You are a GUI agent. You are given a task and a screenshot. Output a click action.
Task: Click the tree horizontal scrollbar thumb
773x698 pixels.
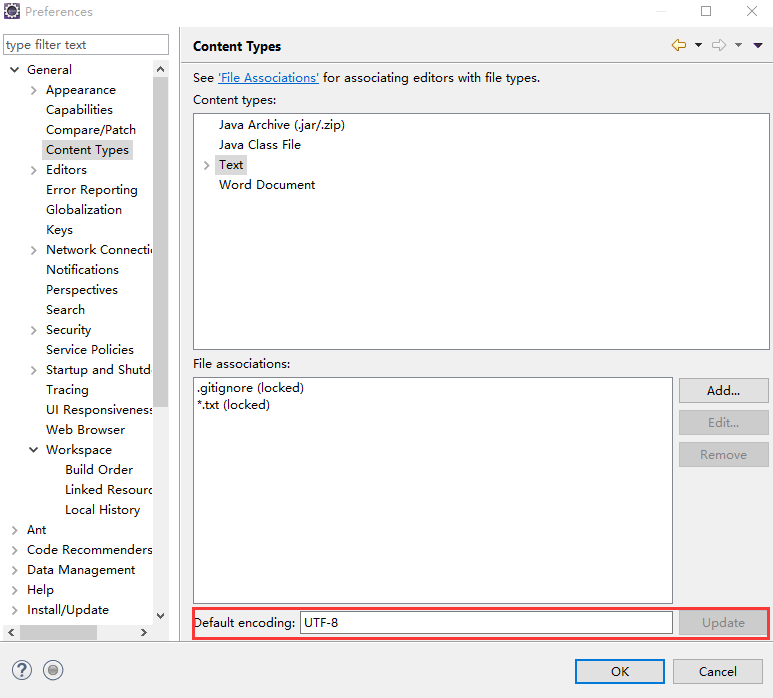point(58,632)
